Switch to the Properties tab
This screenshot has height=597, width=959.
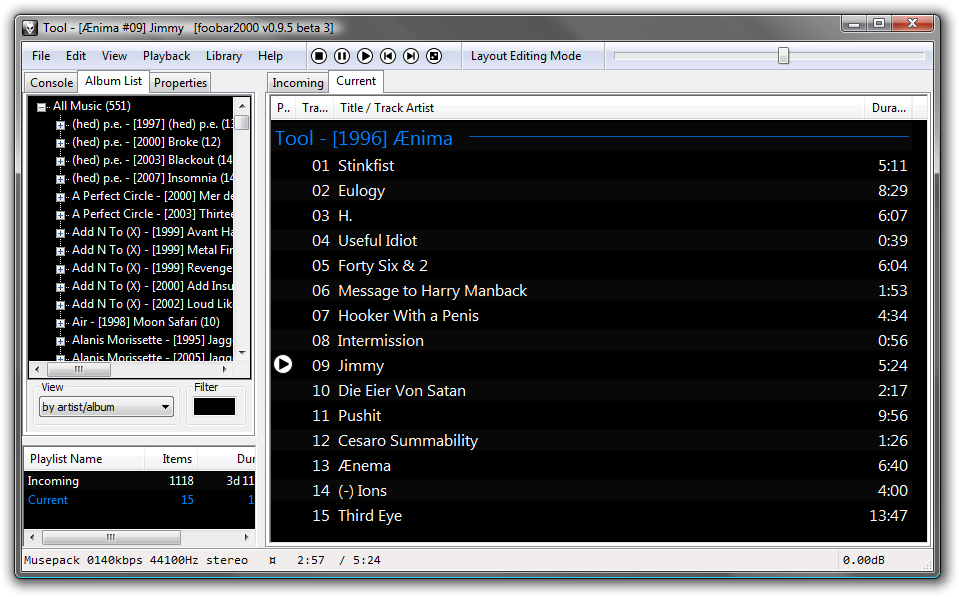pyautogui.click(x=180, y=82)
